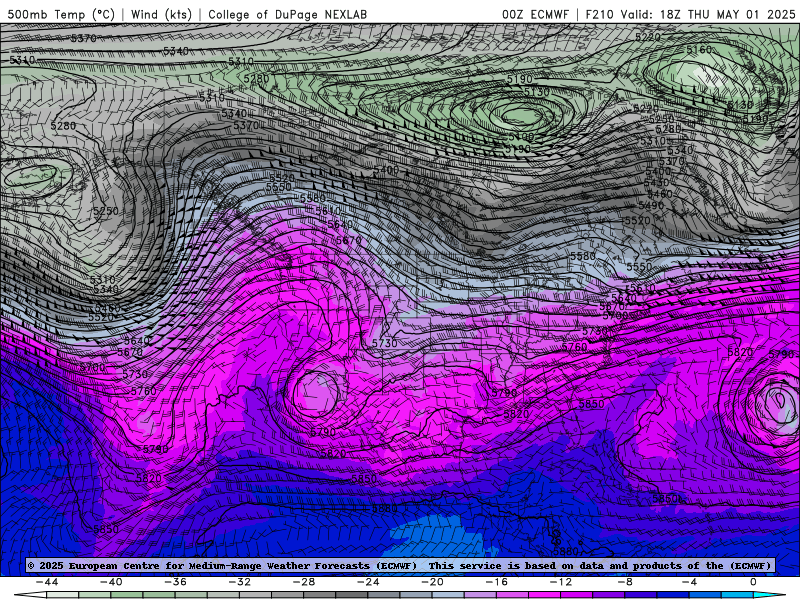Viewport: 800px width, 600px height.
Task: Click the 5160 height contour label
Action: (x=699, y=49)
